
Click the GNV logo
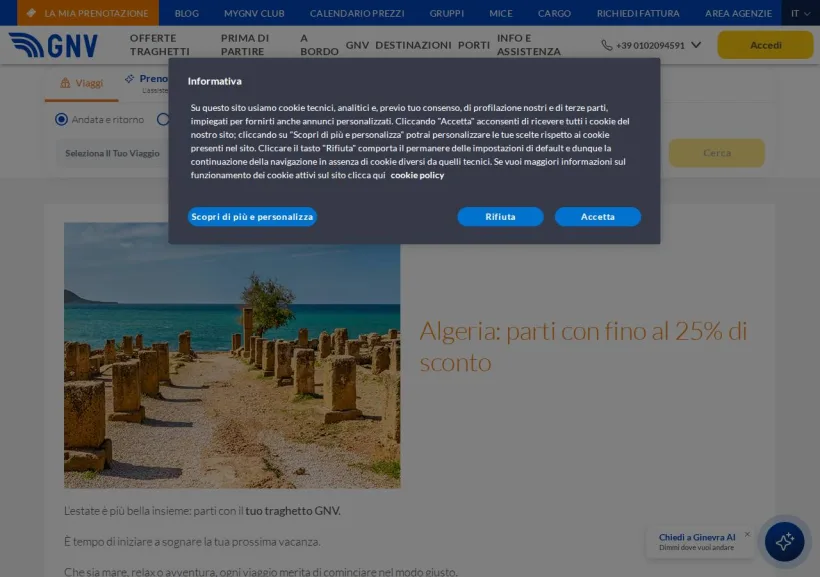[x=53, y=46]
